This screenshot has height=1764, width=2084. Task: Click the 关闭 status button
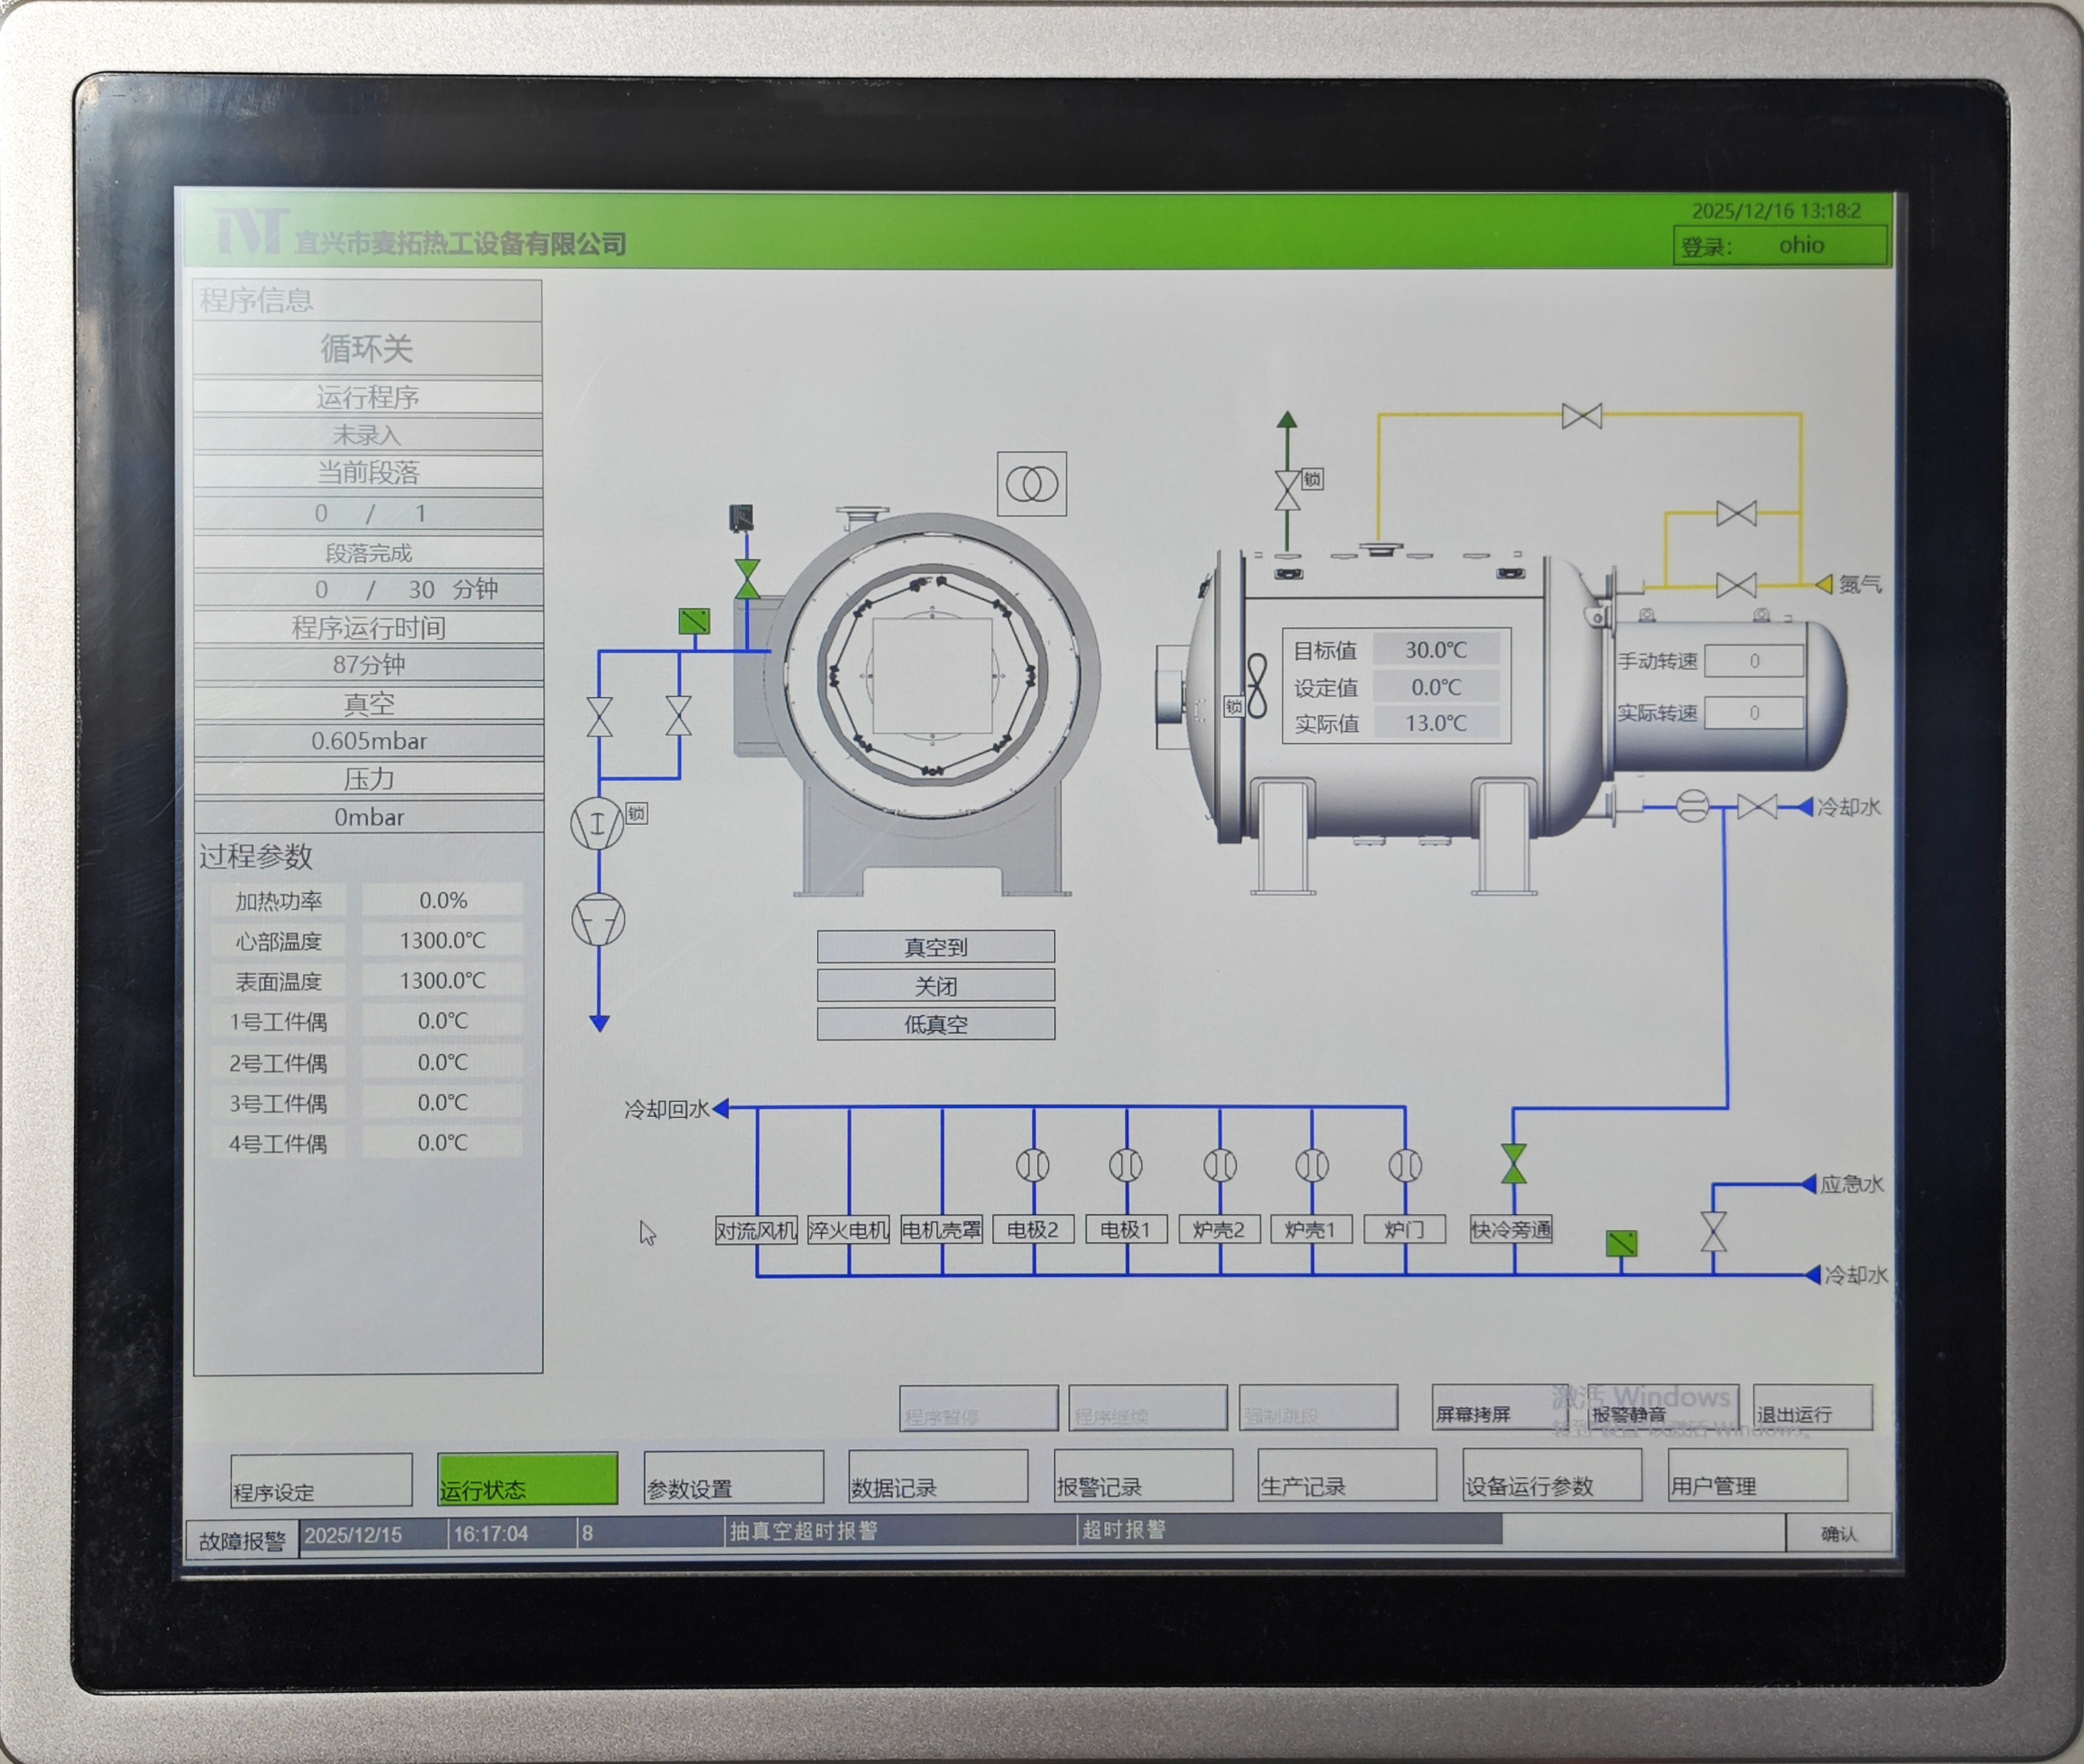936,986
